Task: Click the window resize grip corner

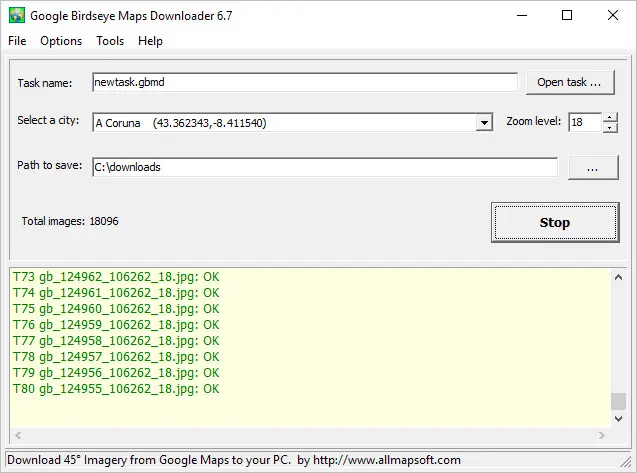Action: pos(626,462)
